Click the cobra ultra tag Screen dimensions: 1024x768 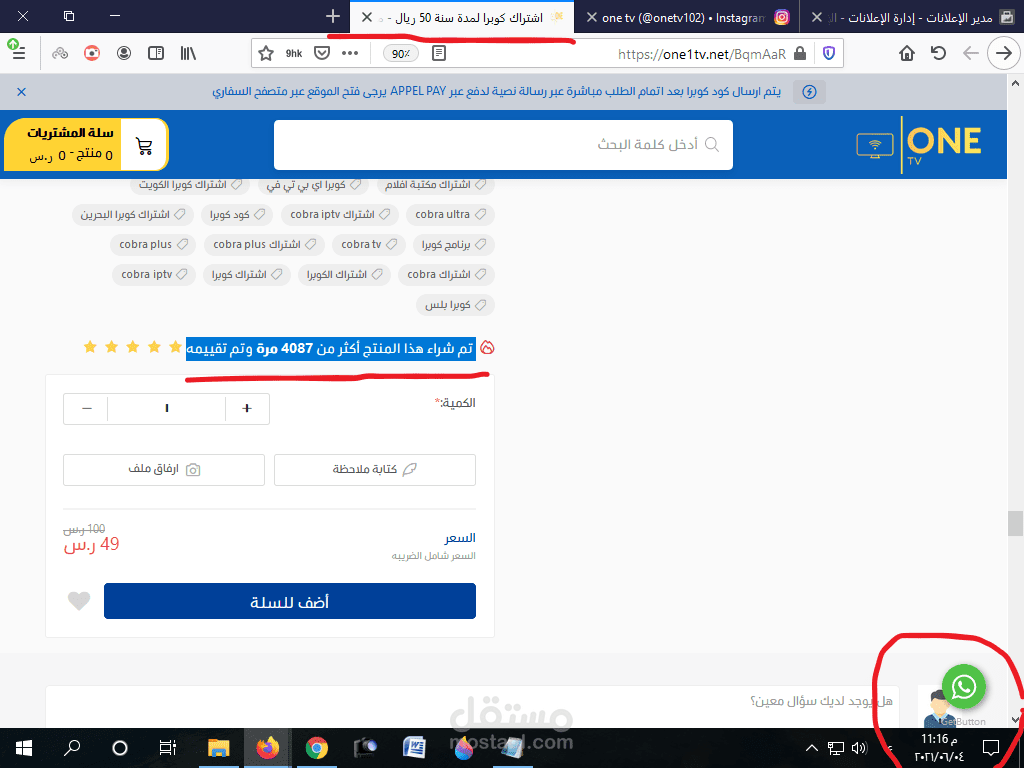point(450,214)
